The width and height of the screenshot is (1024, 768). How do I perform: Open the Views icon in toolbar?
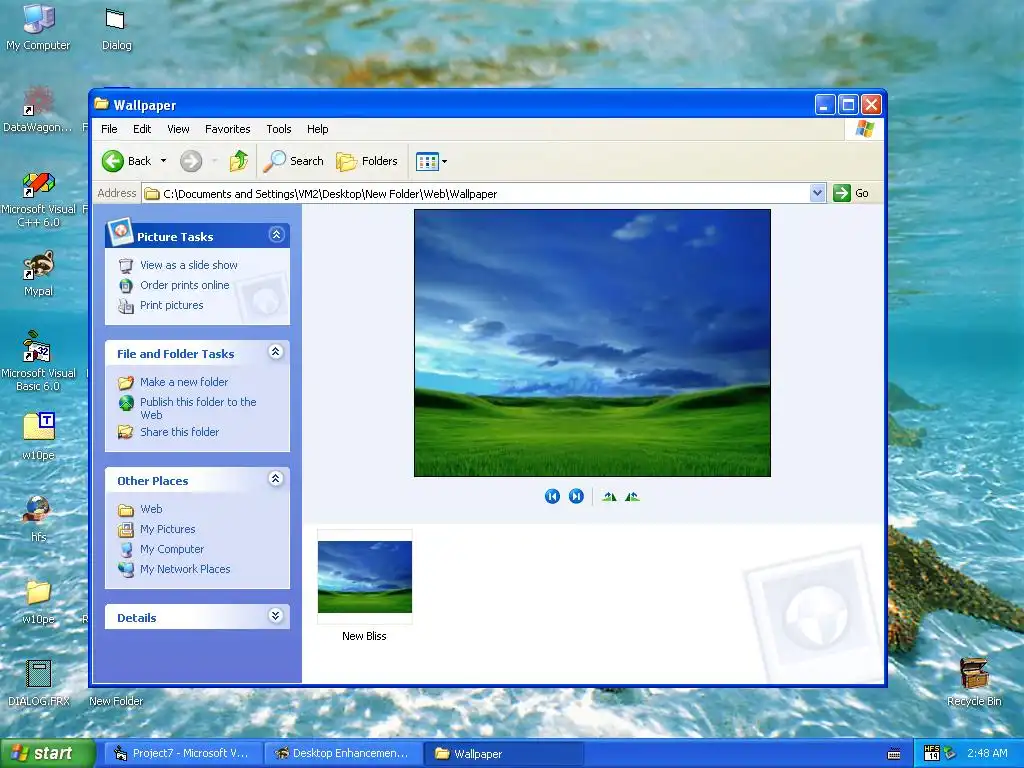tap(427, 161)
